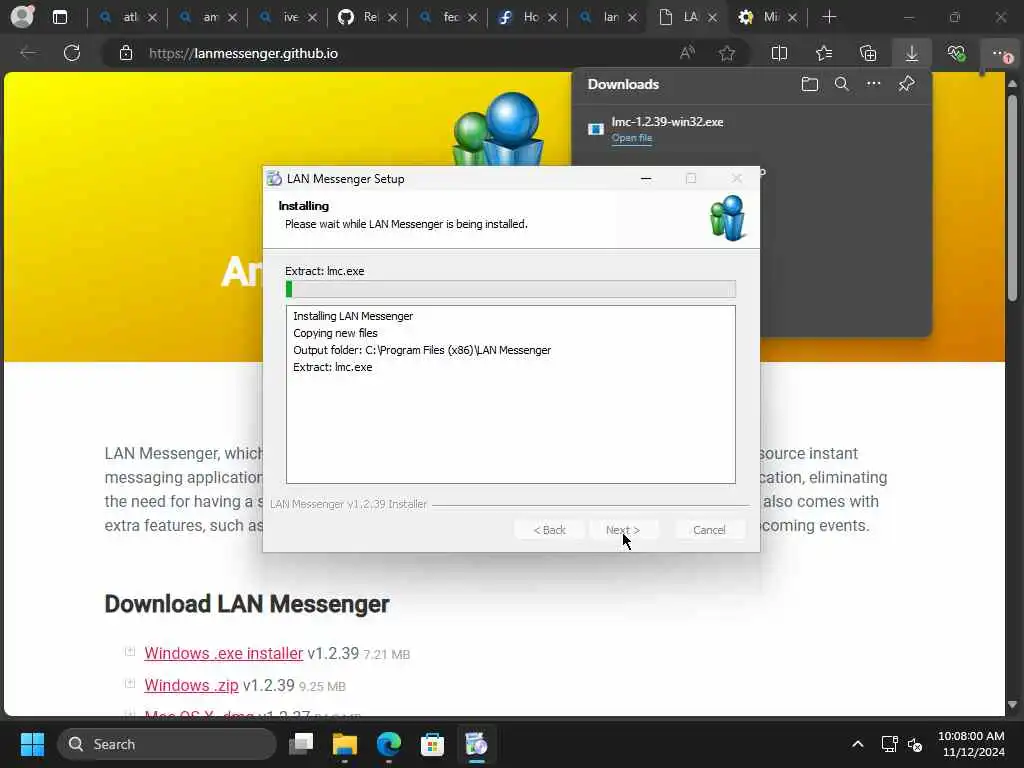This screenshot has width=1024, height=768.
Task: Click the LAN Messenger Setup title icon
Action: 274,178
